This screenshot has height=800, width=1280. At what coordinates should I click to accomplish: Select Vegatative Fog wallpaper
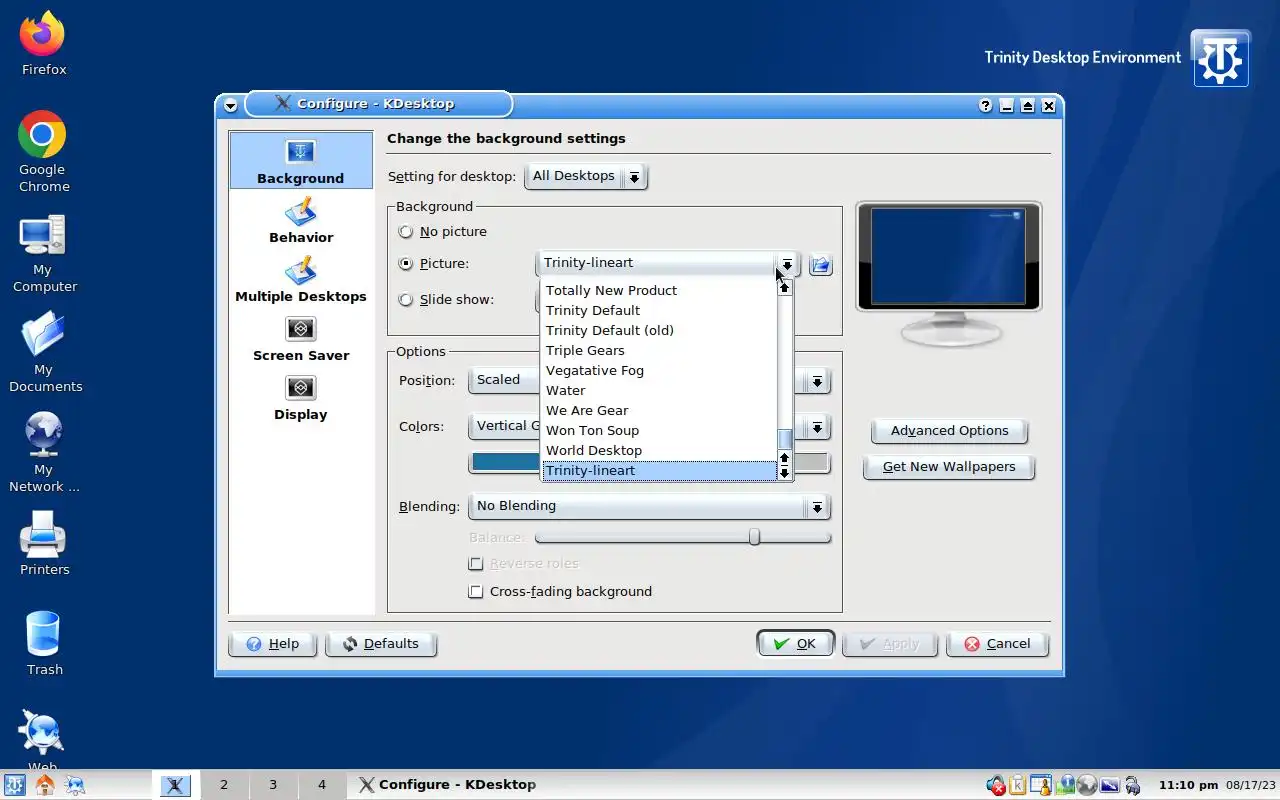coord(659,371)
